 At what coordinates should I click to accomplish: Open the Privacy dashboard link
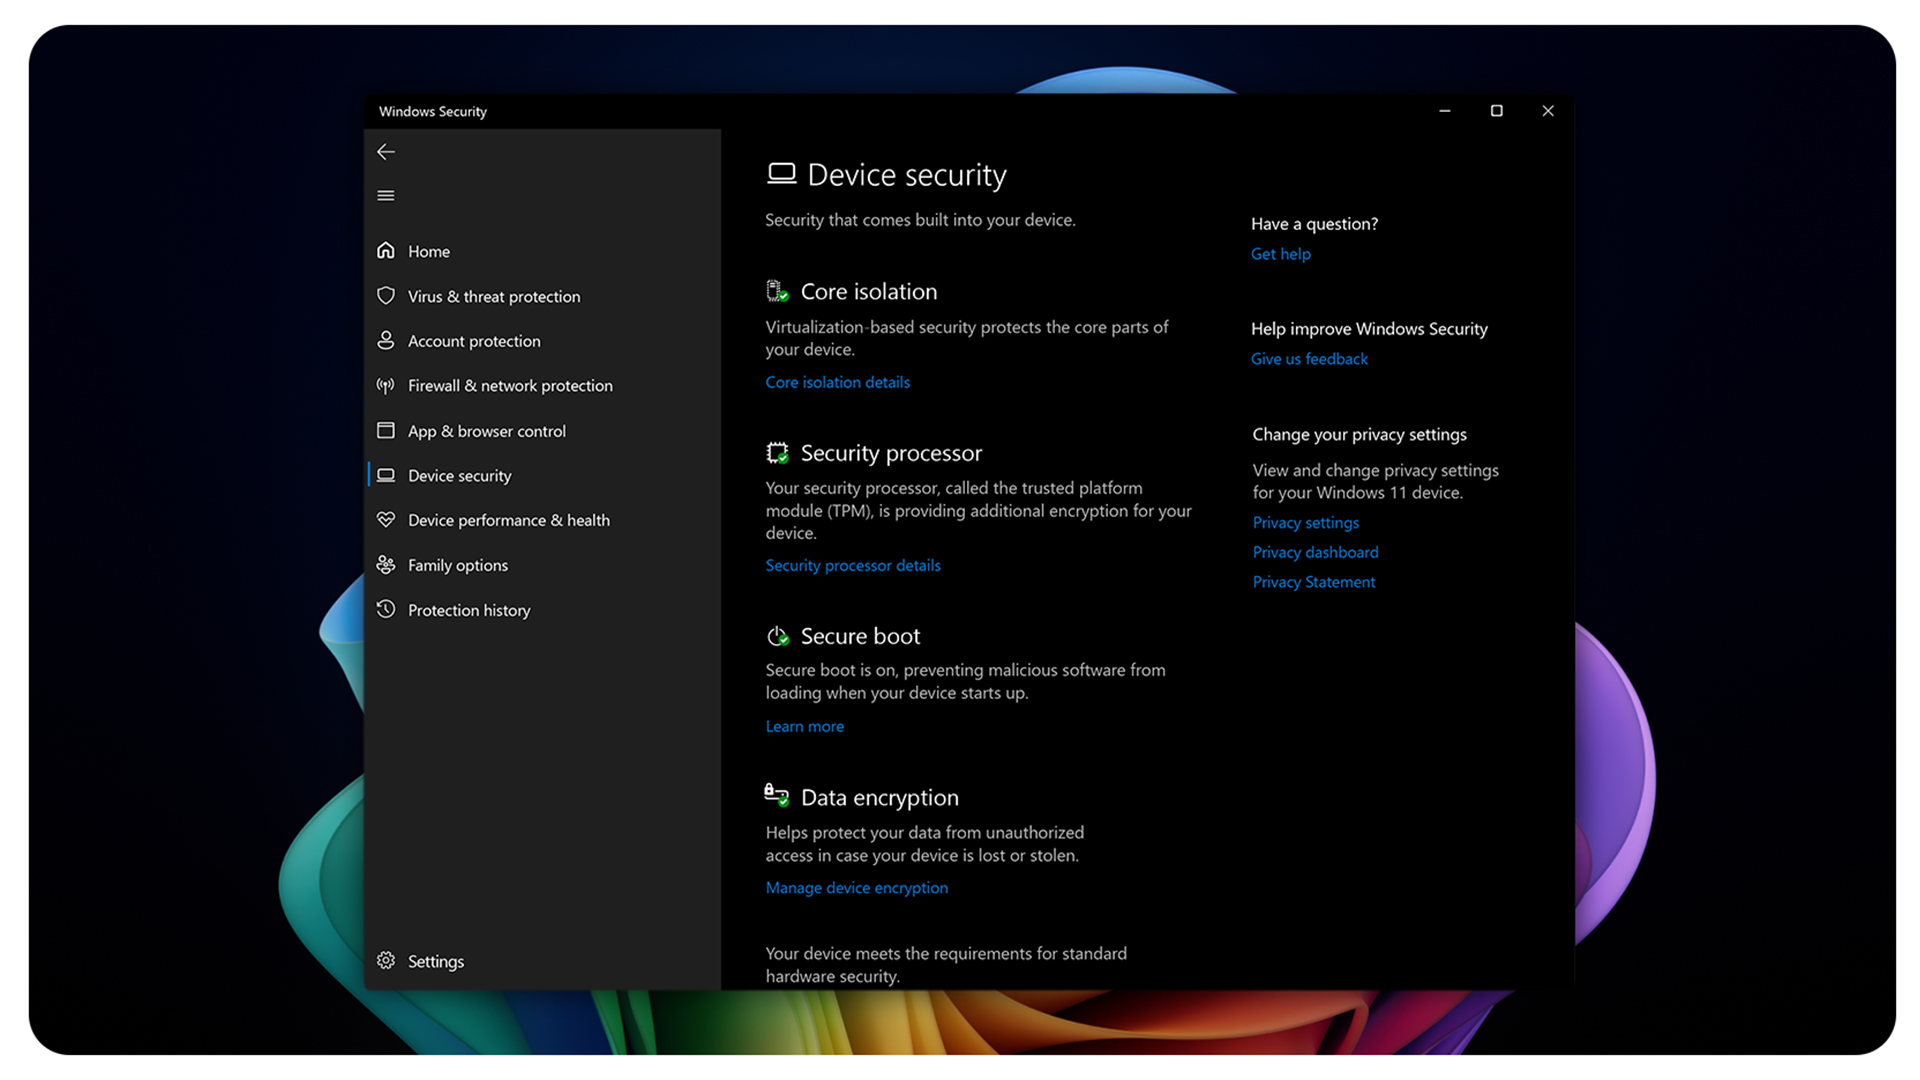point(1314,552)
